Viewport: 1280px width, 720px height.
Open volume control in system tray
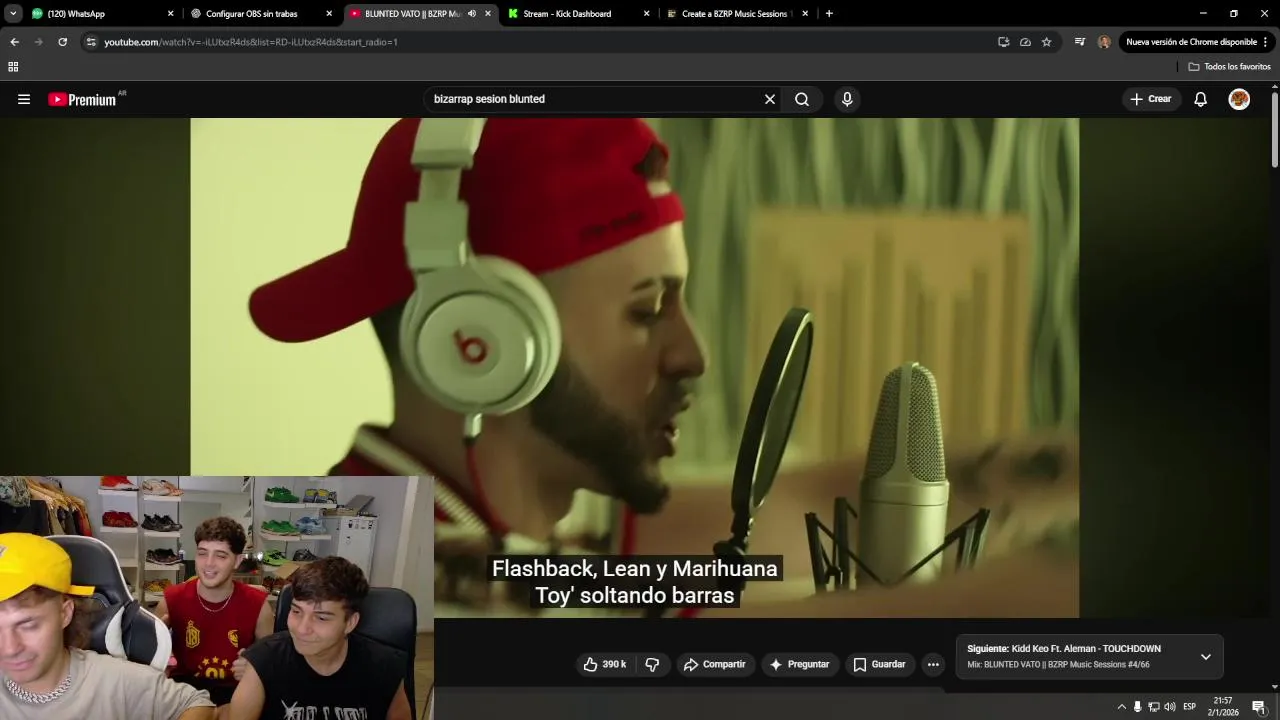point(1170,707)
